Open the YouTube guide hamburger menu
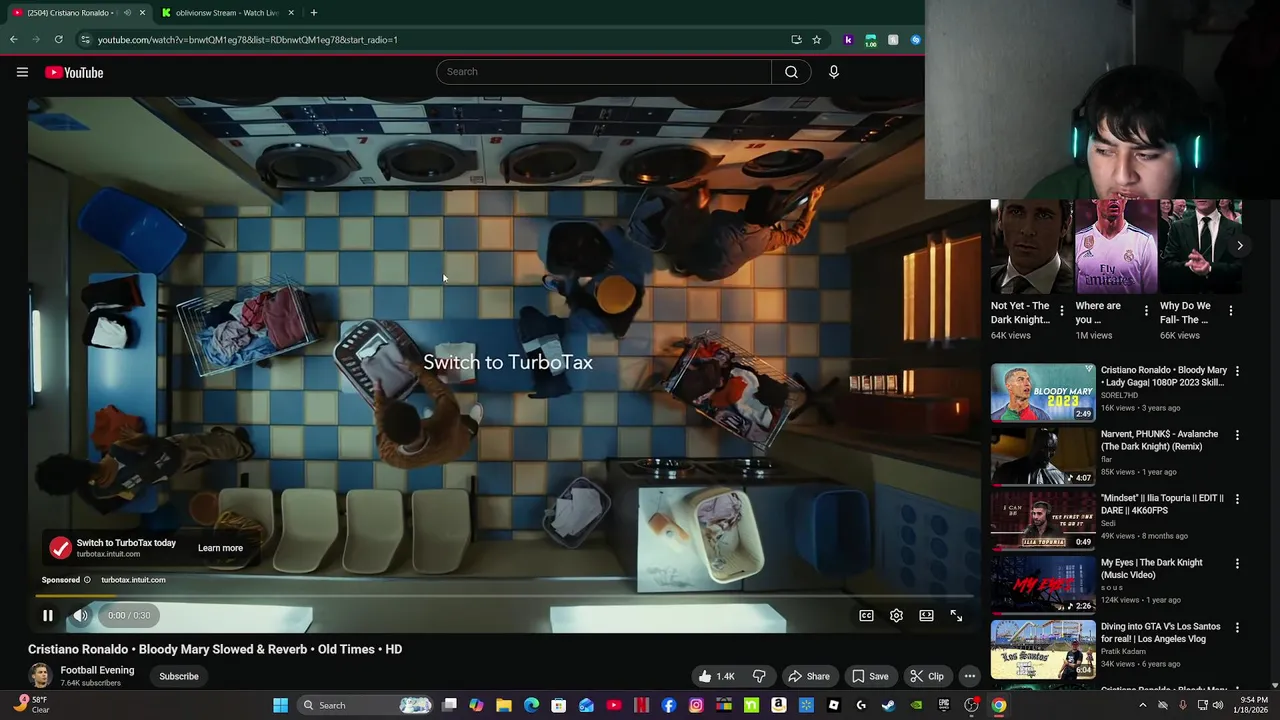1280x720 pixels. 22,72
